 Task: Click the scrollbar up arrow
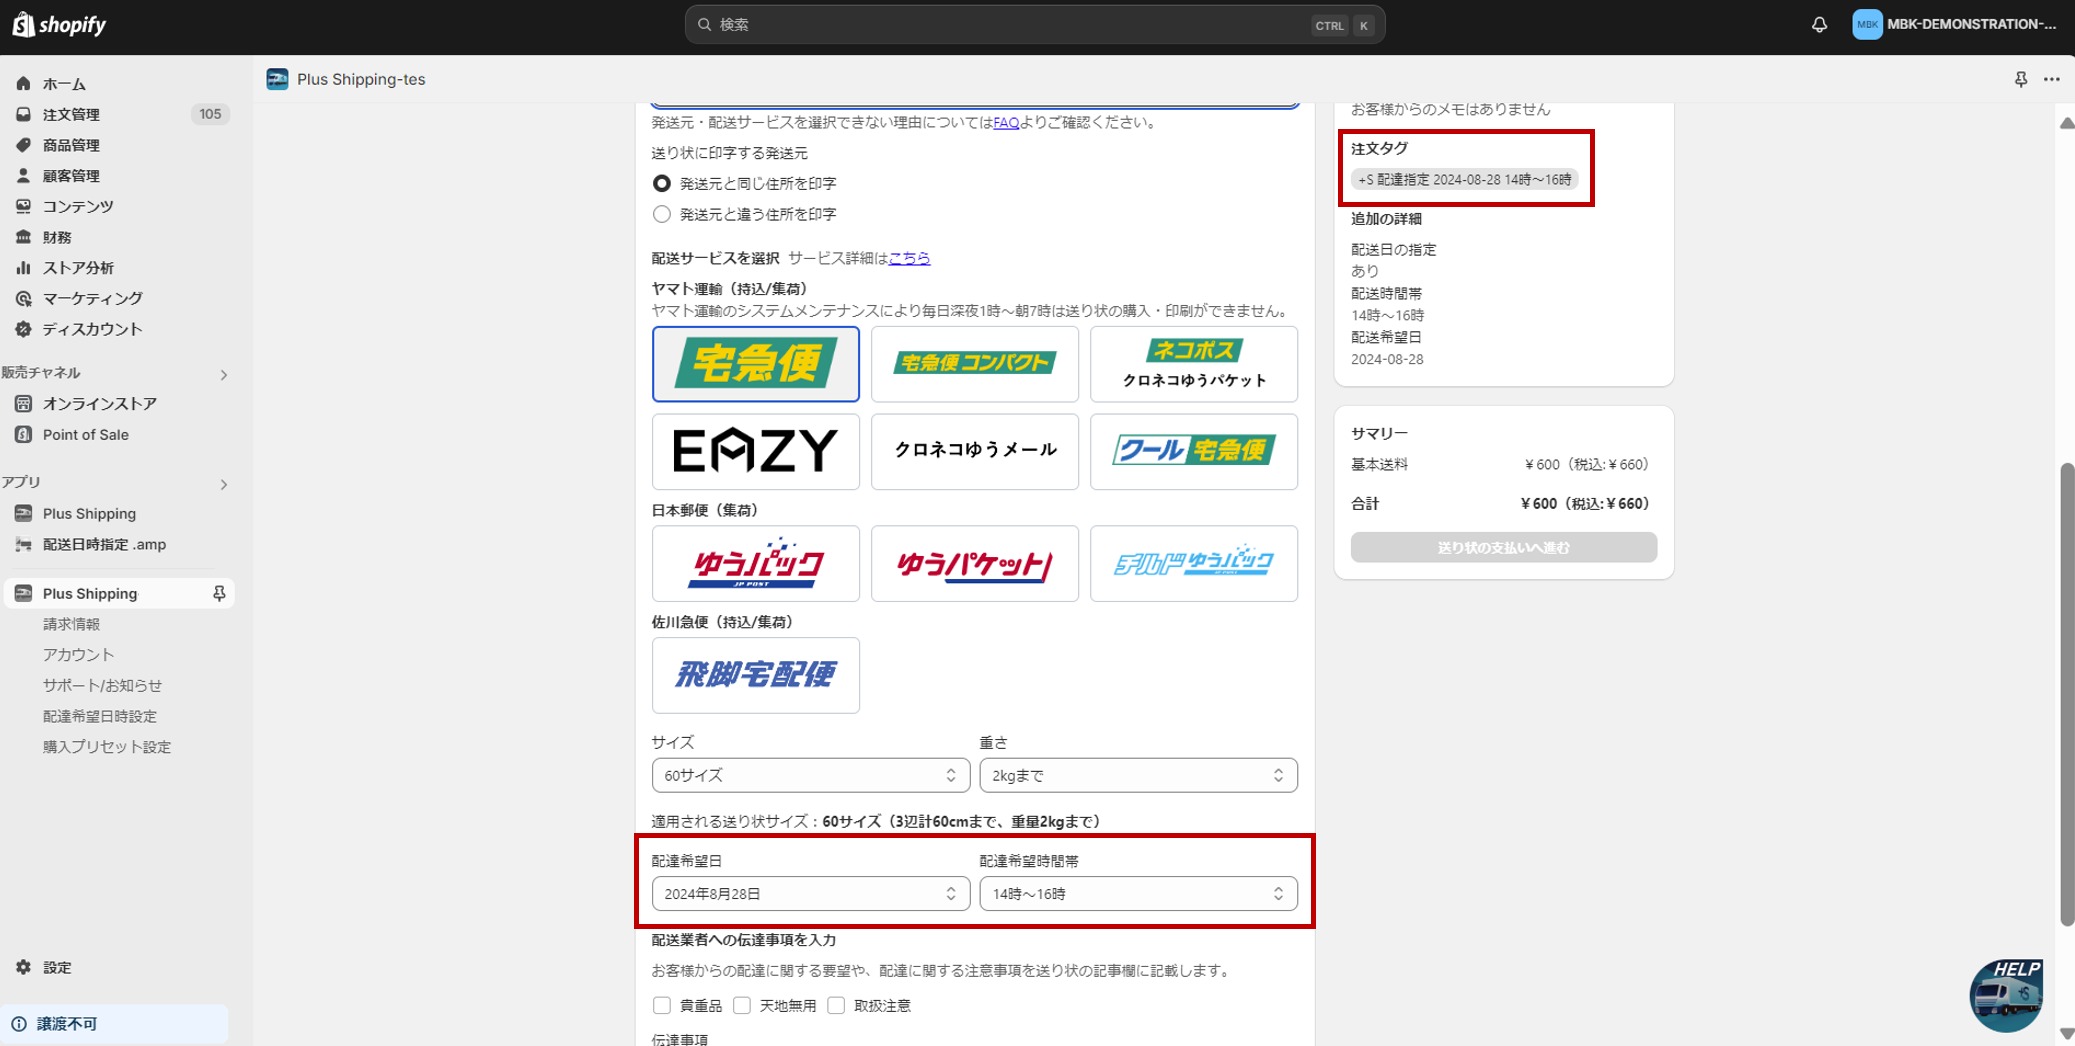click(x=2067, y=123)
